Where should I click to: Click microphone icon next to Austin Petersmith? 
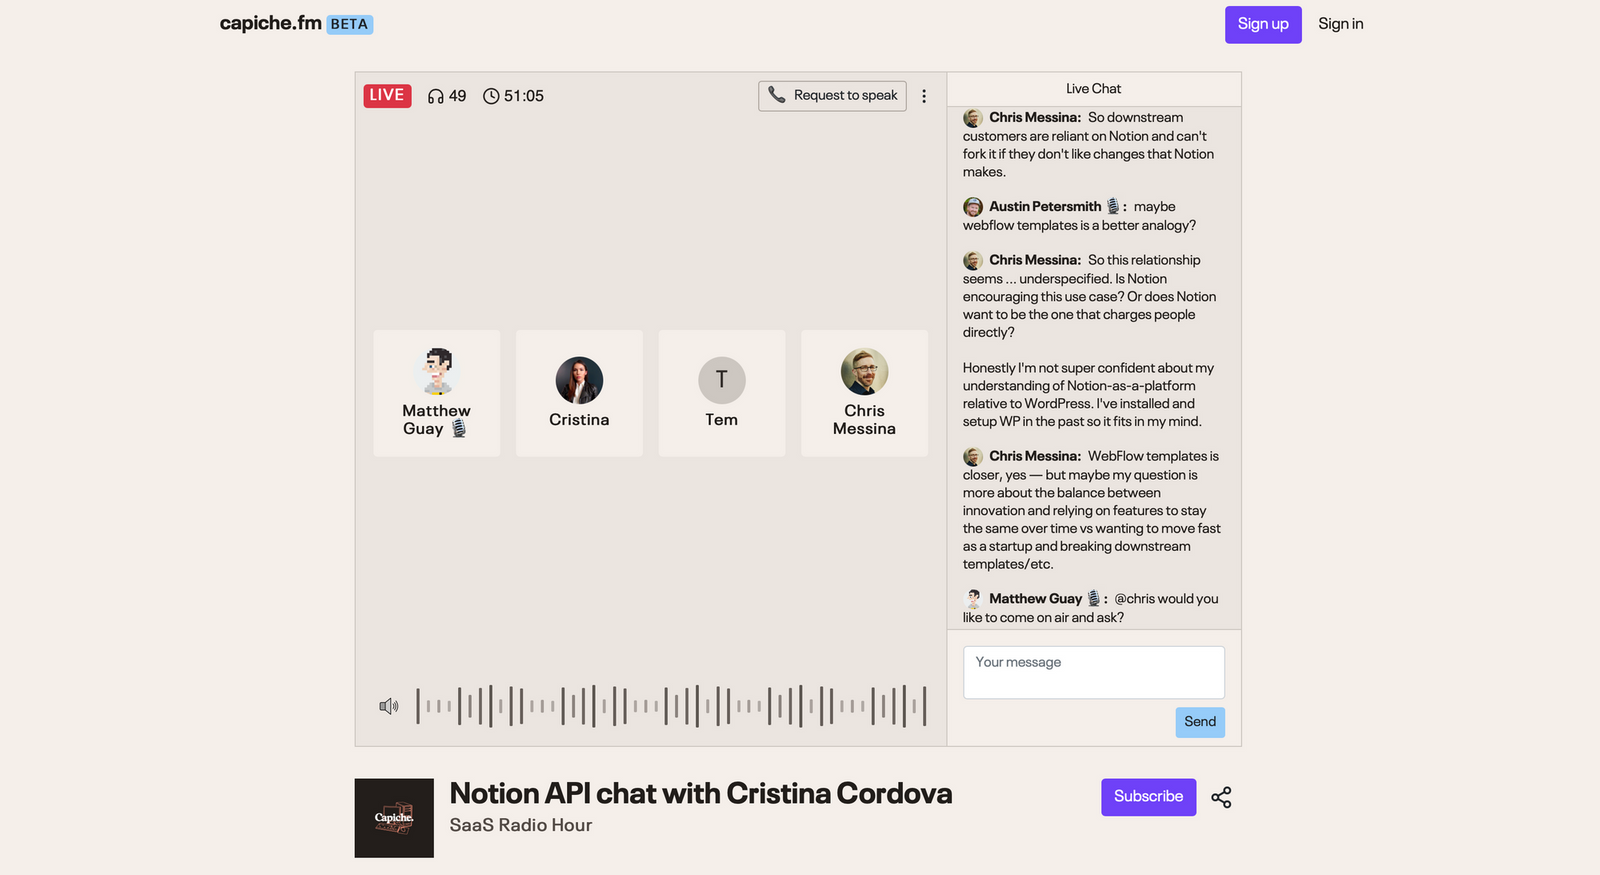pos(1113,206)
